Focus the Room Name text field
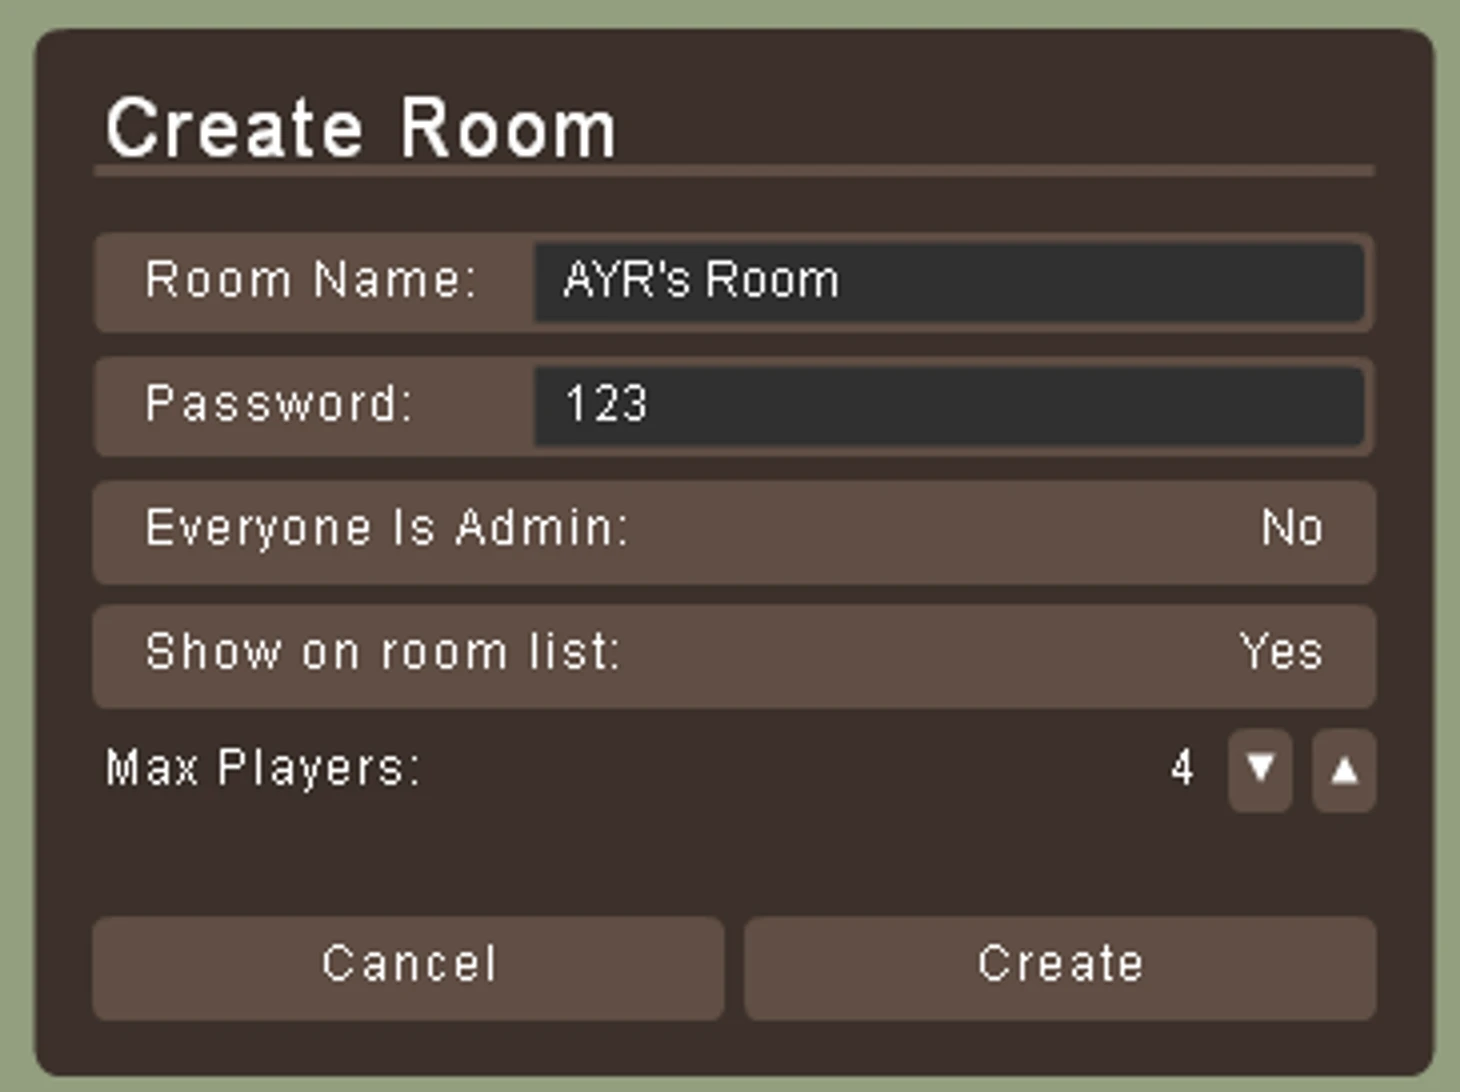1460x1092 pixels. 949,282
